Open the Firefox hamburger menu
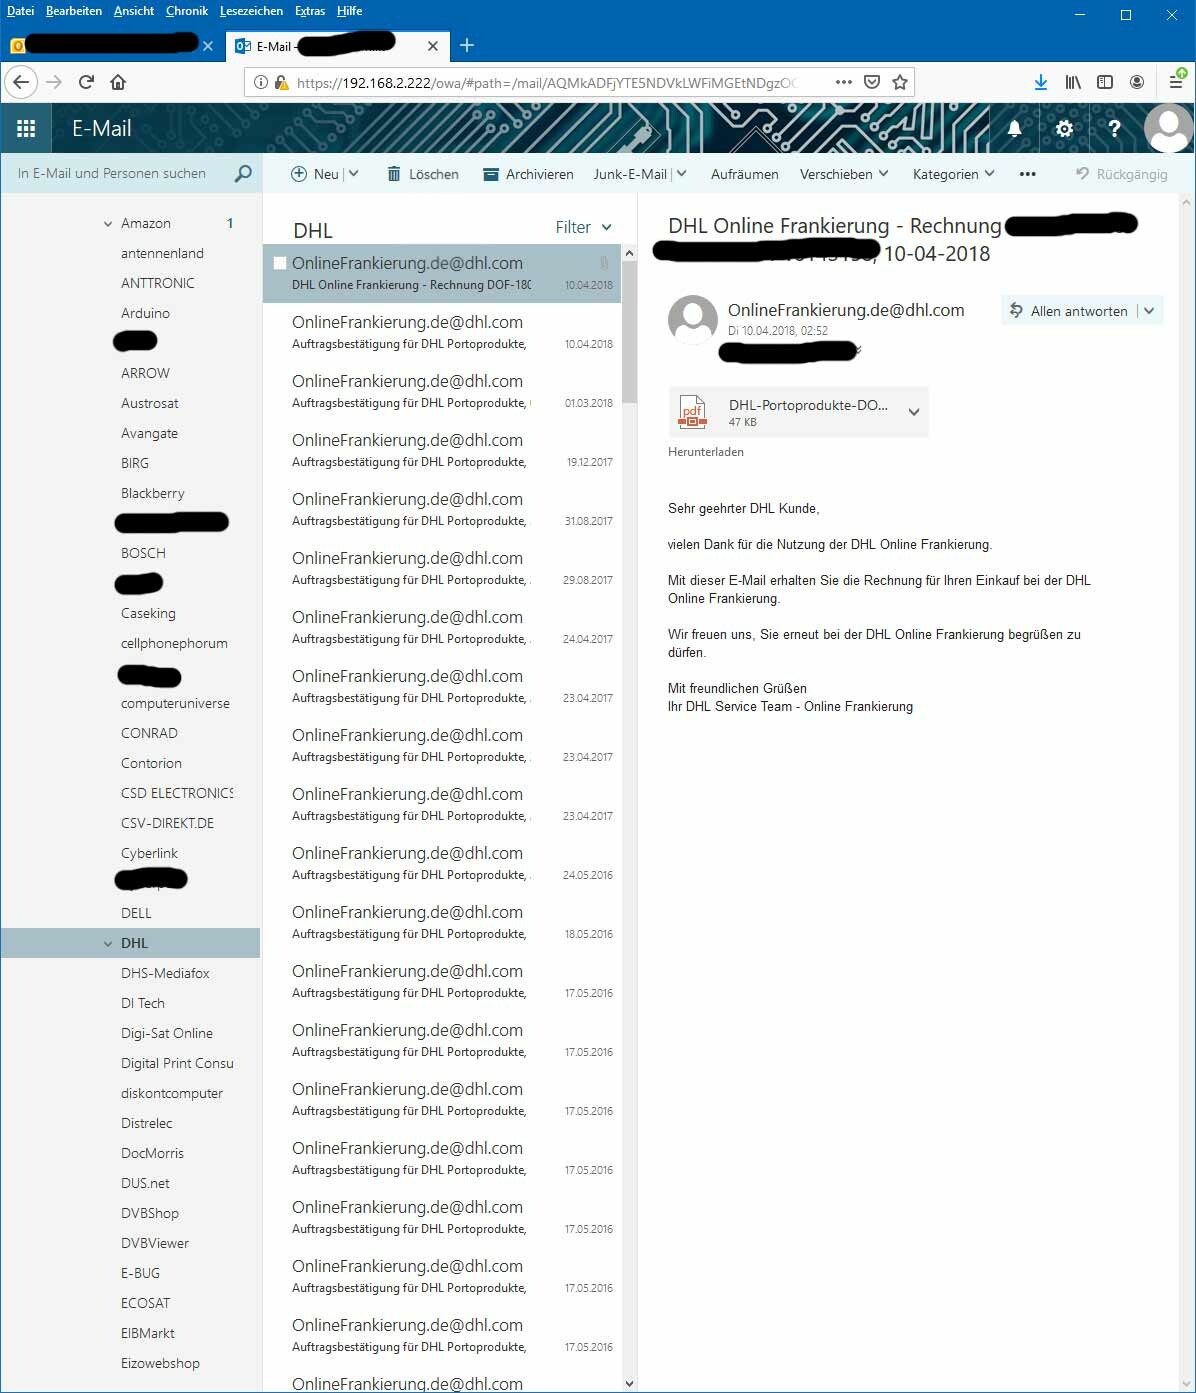This screenshot has width=1196, height=1393. tap(1177, 82)
